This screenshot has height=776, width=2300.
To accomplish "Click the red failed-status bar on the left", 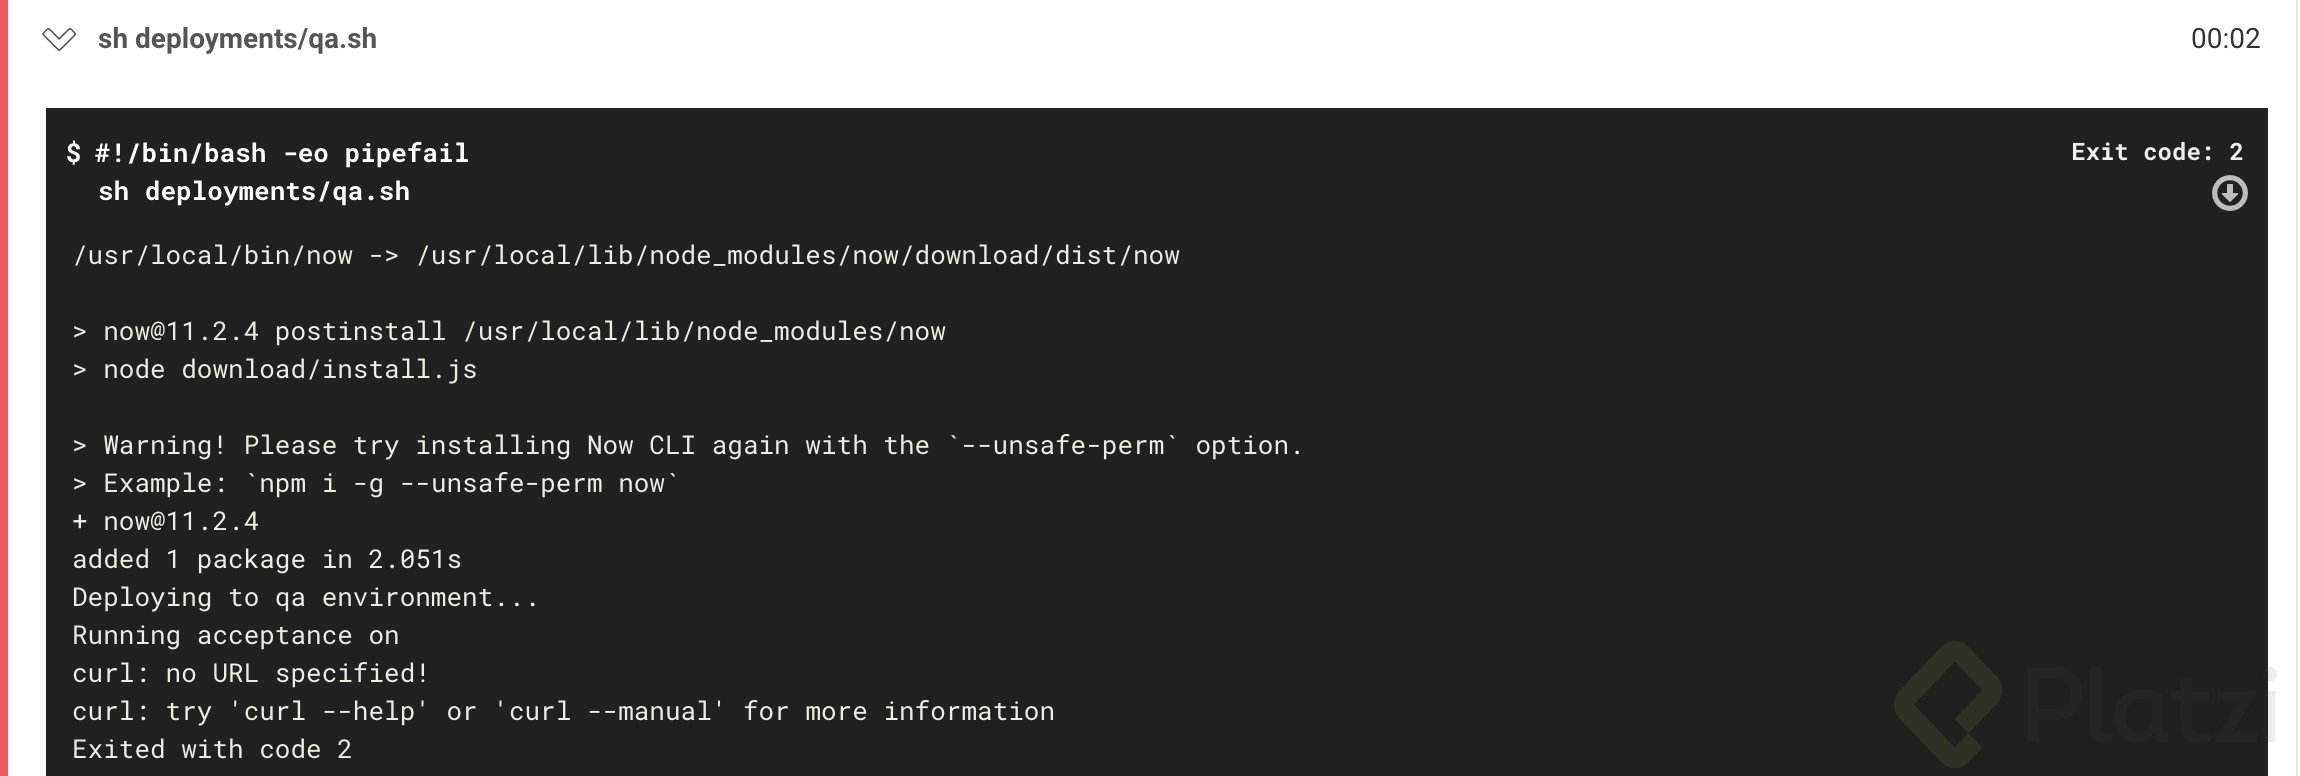I will click(x=6, y=388).
